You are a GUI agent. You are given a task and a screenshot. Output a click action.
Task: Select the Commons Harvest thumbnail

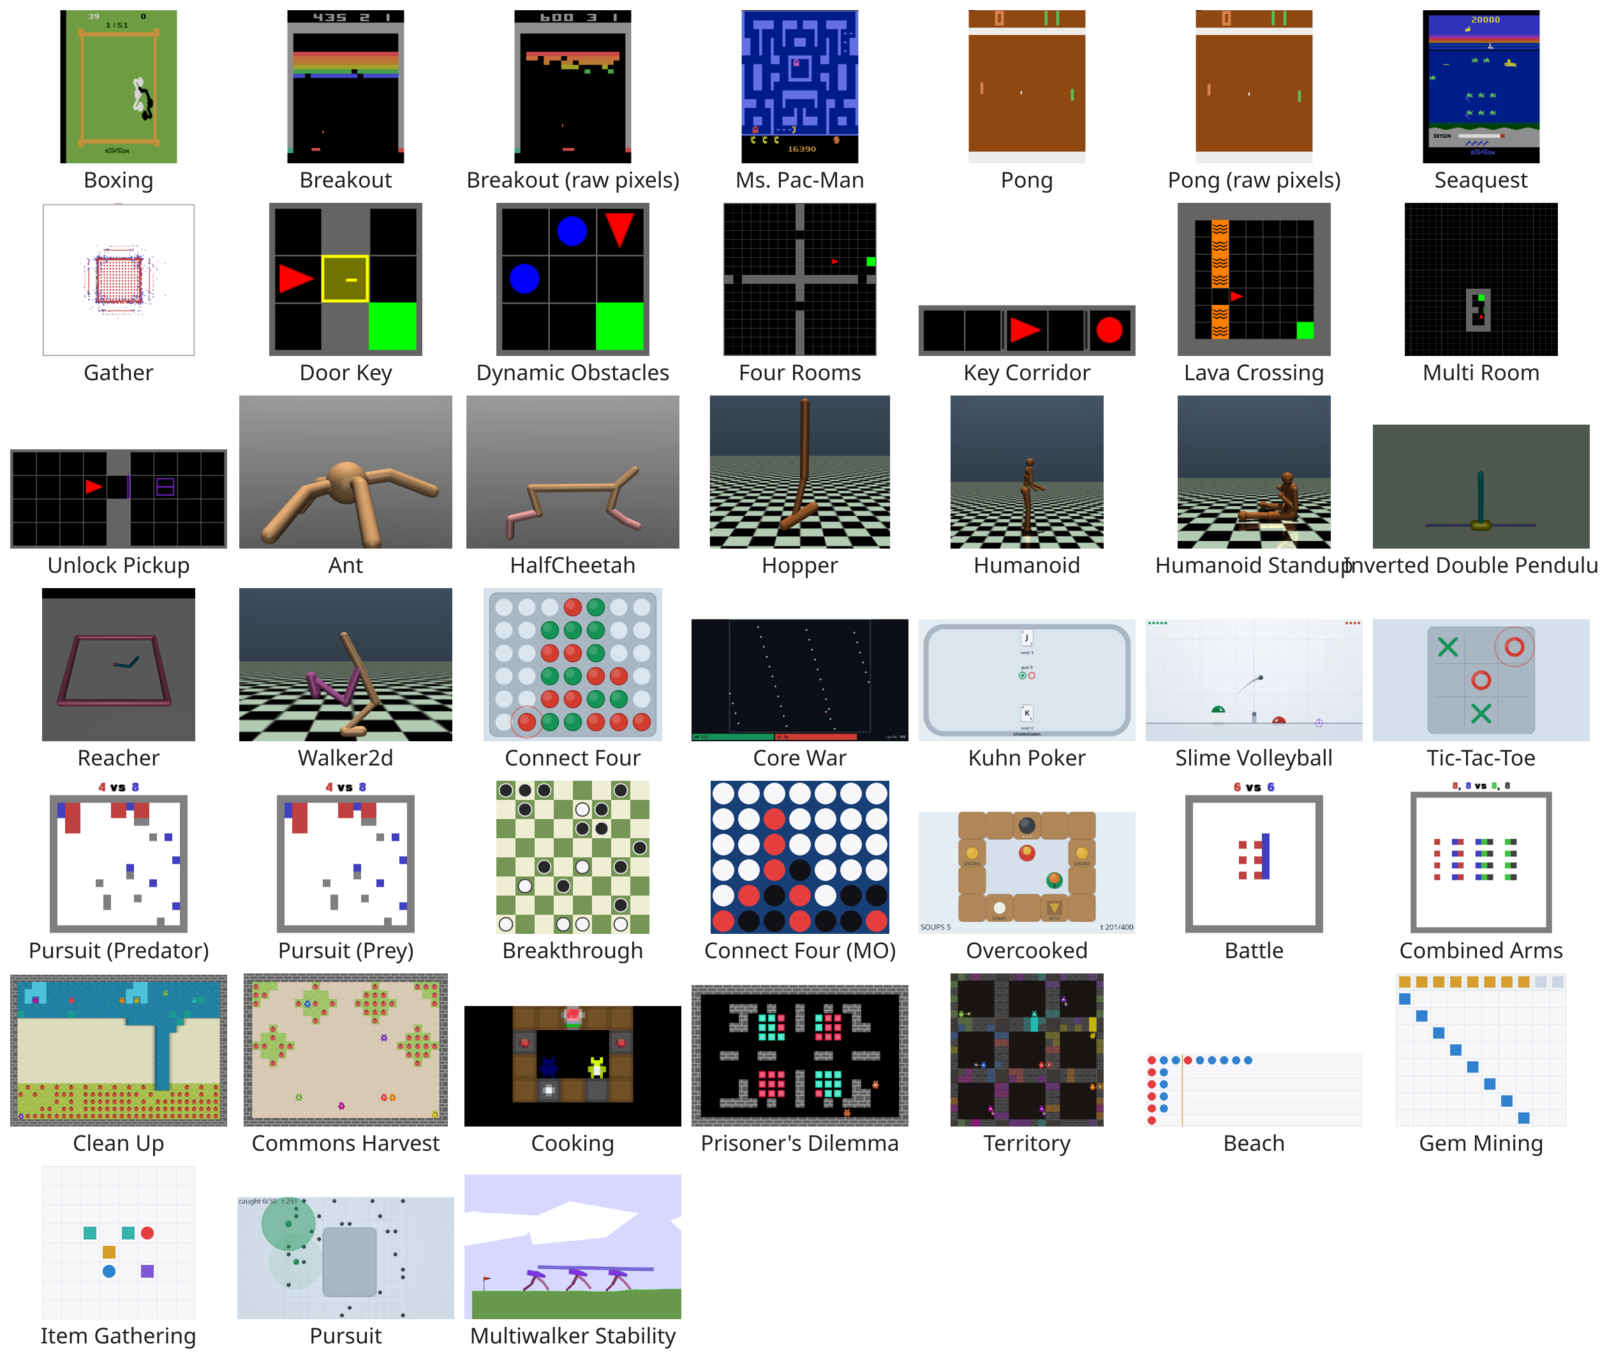pyautogui.click(x=346, y=1051)
